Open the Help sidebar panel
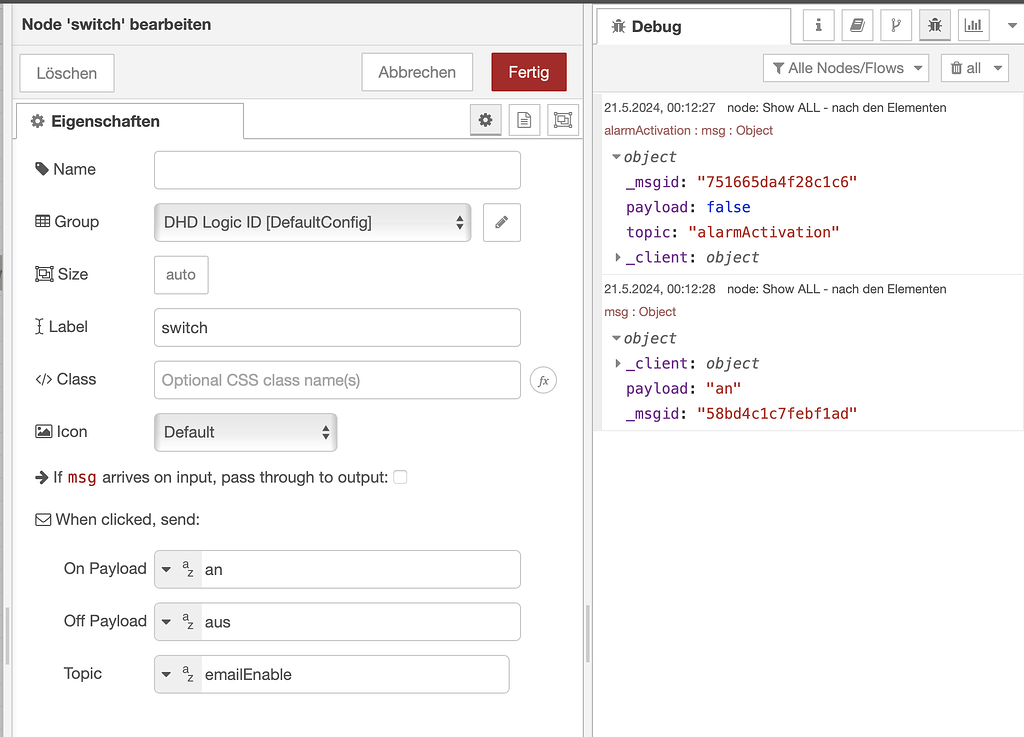1024x737 pixels. click(857, 25)
